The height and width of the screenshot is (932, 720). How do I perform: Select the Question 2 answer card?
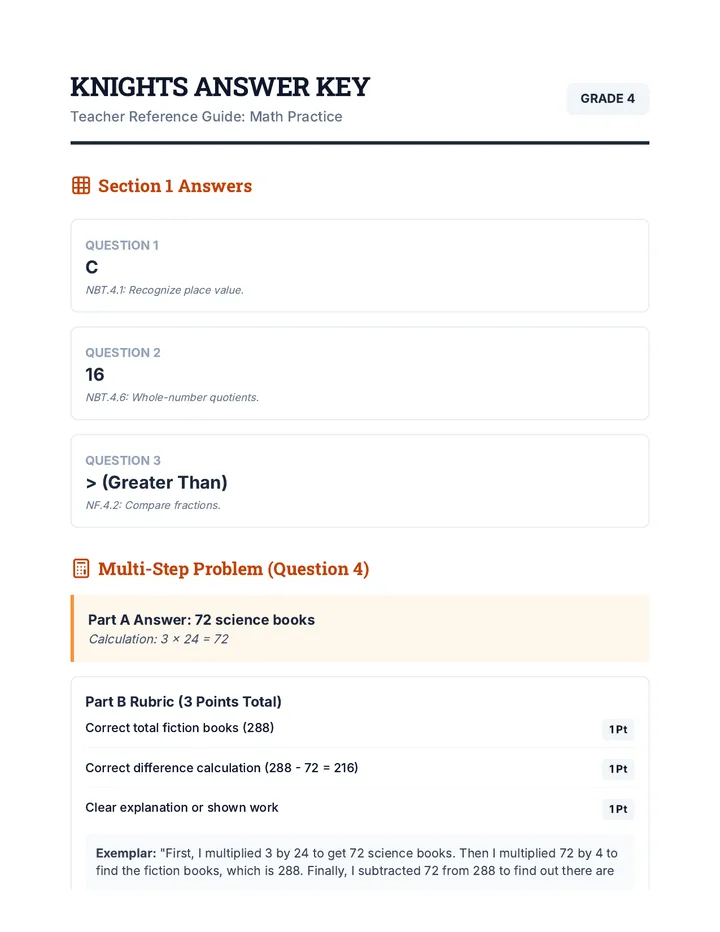tap(360, 373)
